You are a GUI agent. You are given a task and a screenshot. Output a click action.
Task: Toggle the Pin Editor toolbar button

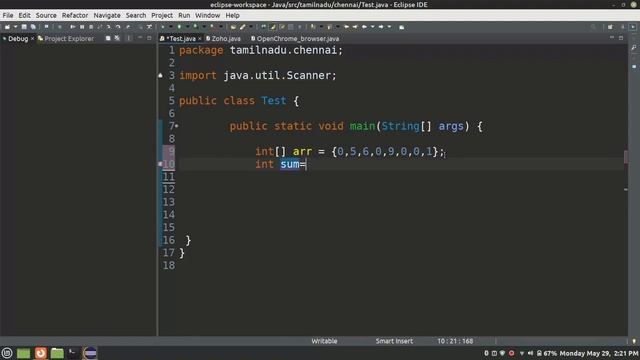coord(402,27)
